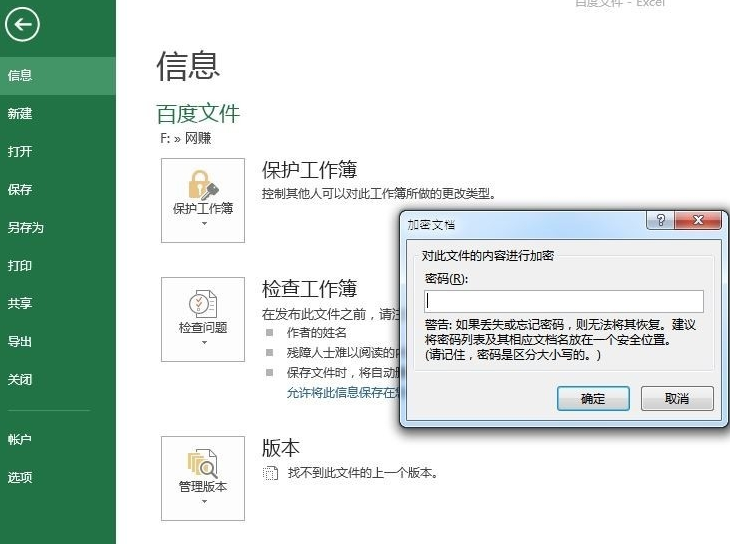Open the 导出 sidebar entry
The height and width of the screenshot is (544, 730).
click(x=58, y=342)
